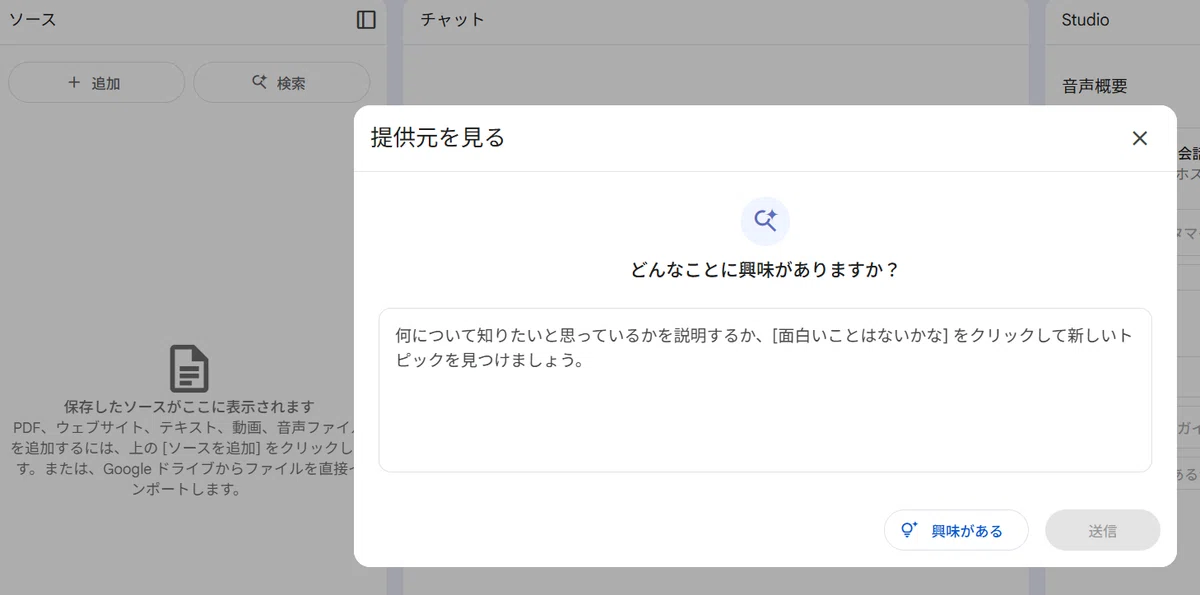The width and height of the screenshot is (1200, 595).
Task: Click the 音声概要 heading
Action: pyautogui.click(x=1094, y=87)
